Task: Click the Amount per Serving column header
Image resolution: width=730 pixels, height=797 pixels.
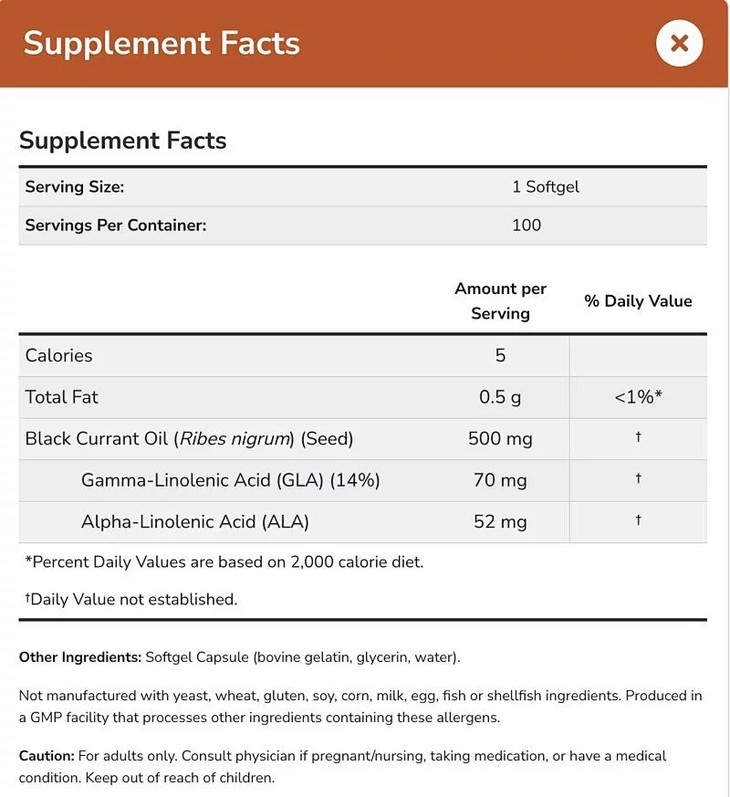Action: click(500, 300)
